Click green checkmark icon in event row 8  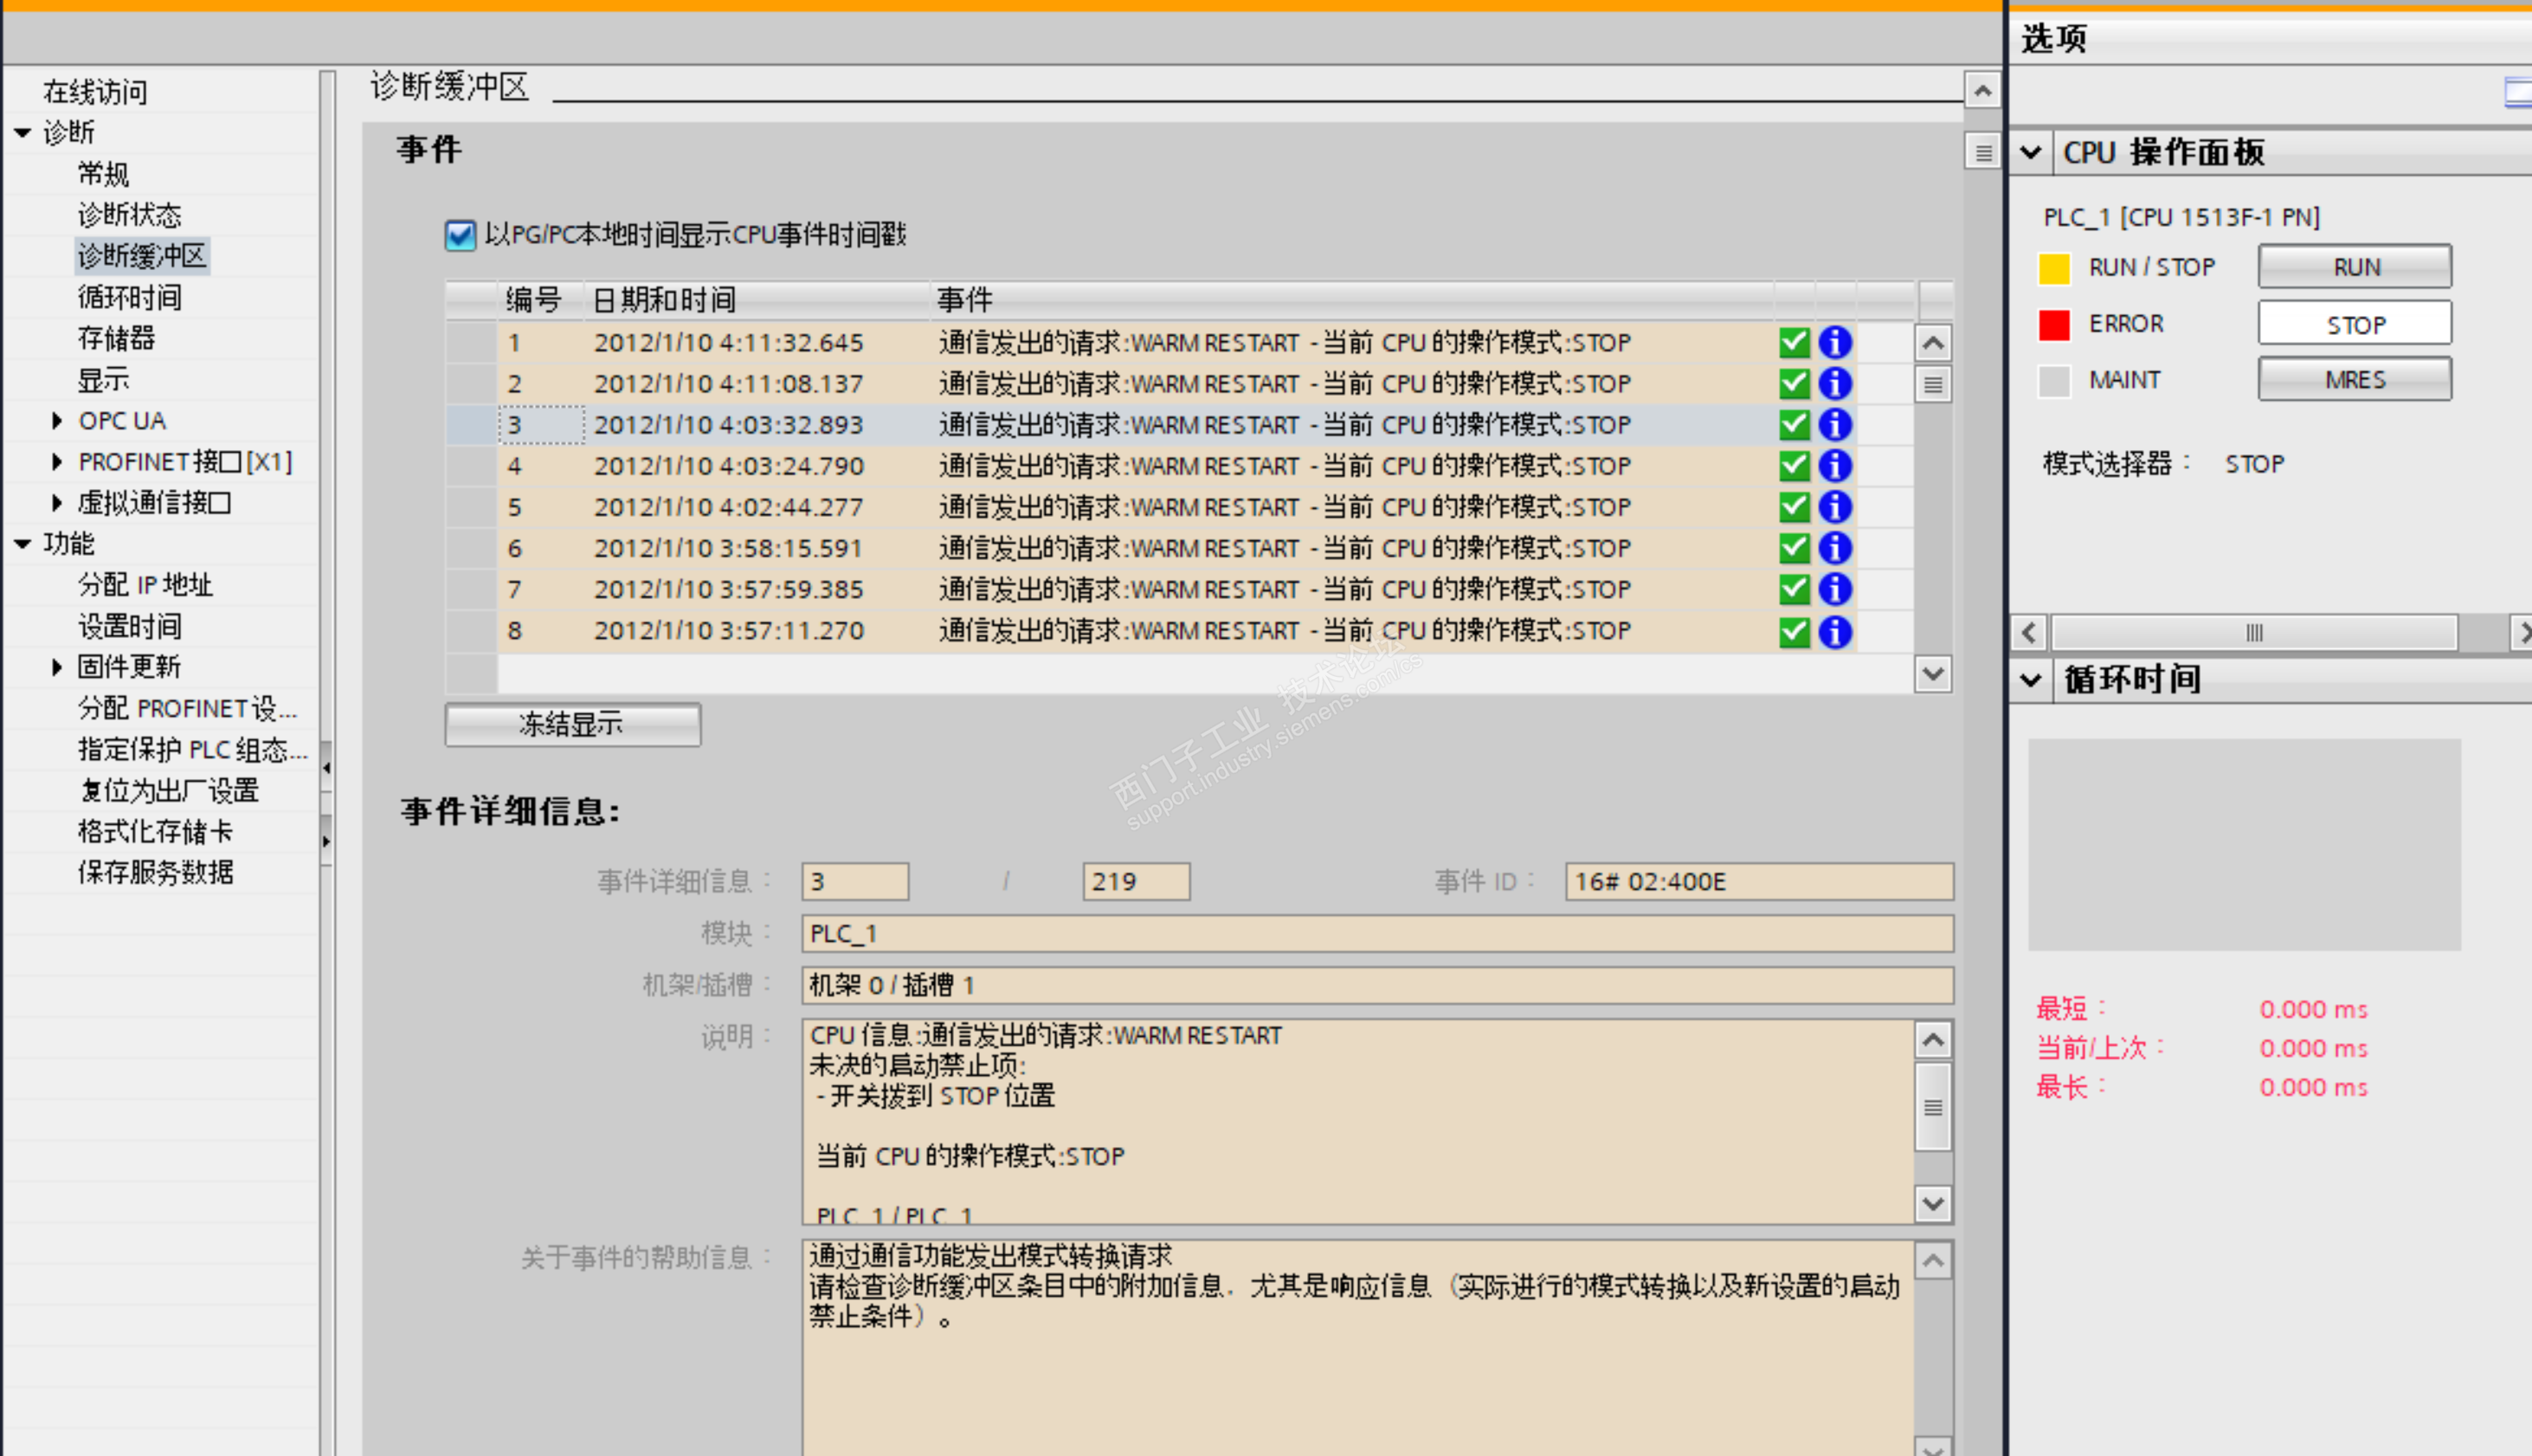coord(1794,631)
